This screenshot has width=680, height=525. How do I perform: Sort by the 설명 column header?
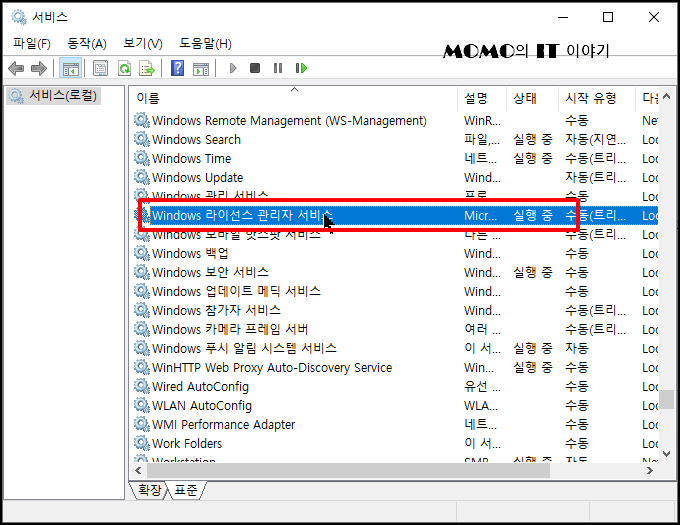coord(482,98)
